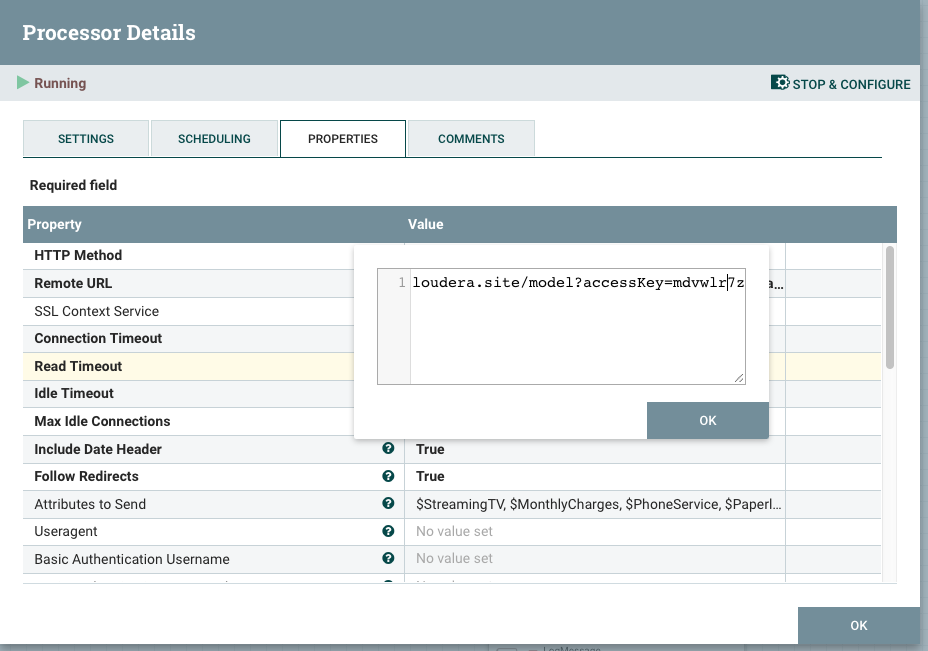Click Stop & Configure
This screenshot has width=928, height=651.
click(848, 83)
